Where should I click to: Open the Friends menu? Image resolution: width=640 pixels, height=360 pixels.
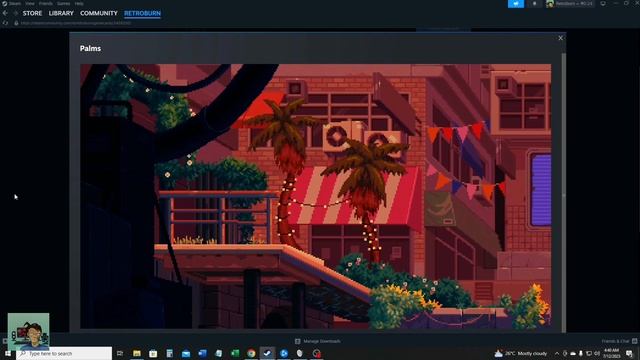tap(46, 3)
